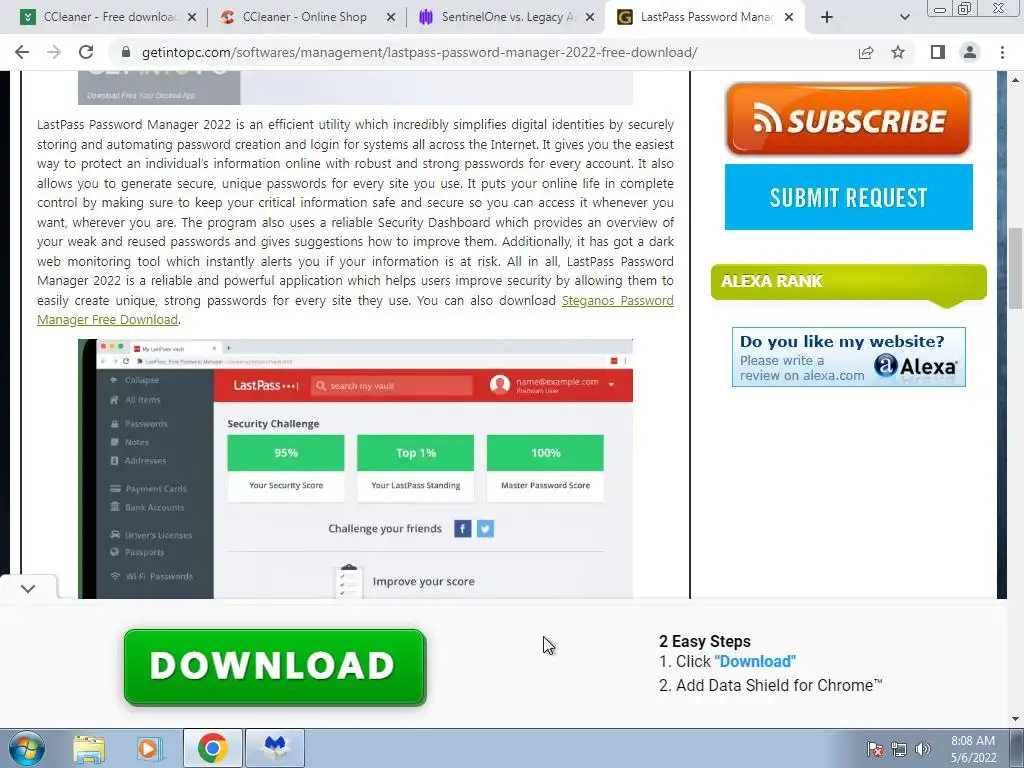Open Action Center flag tray icon
This screenshot has width=1024, height=768.
(874, 749)
